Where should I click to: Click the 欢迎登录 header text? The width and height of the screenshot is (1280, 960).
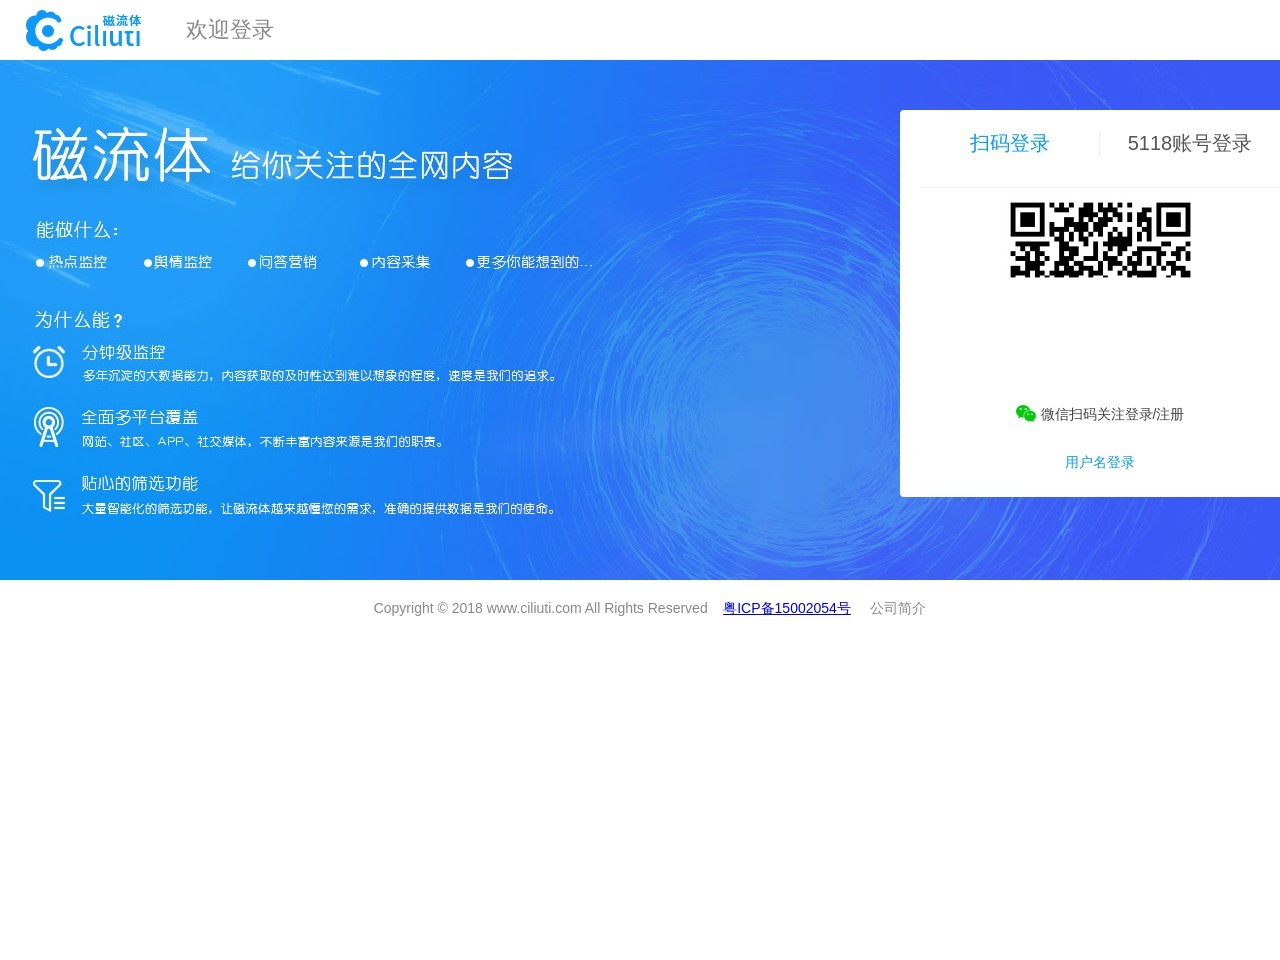click(229, 30)
